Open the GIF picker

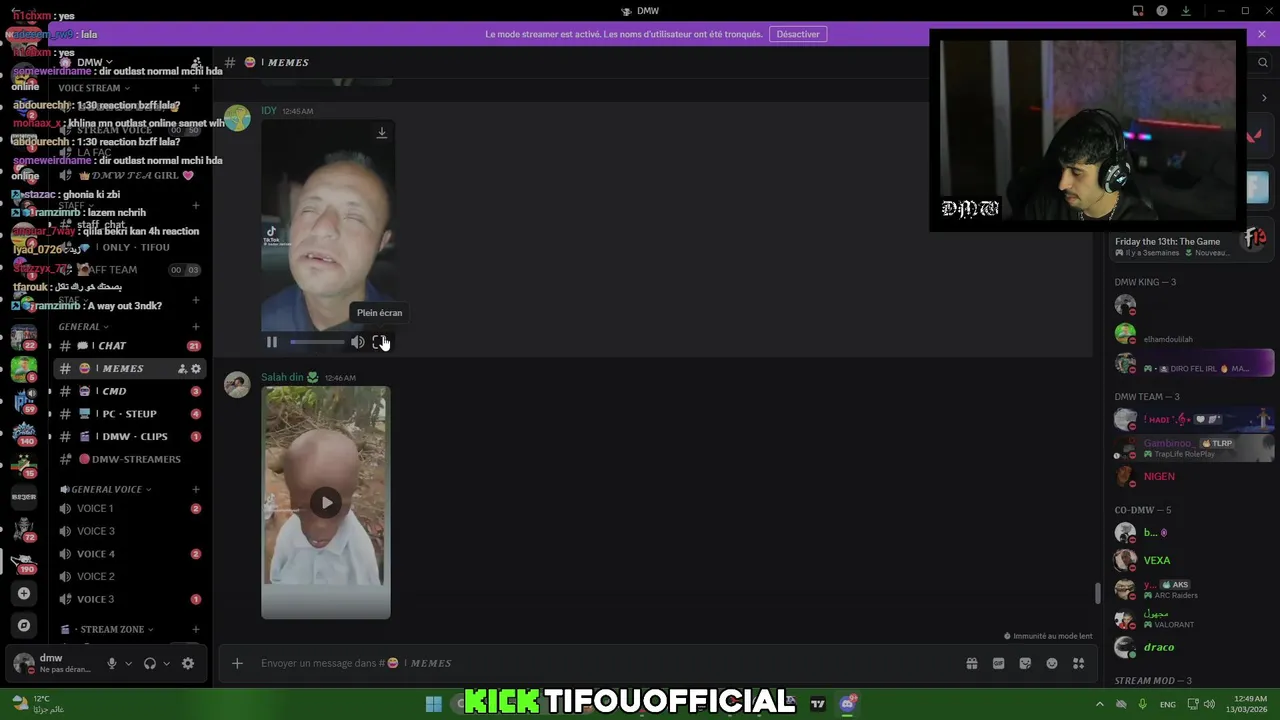[998, 663]
